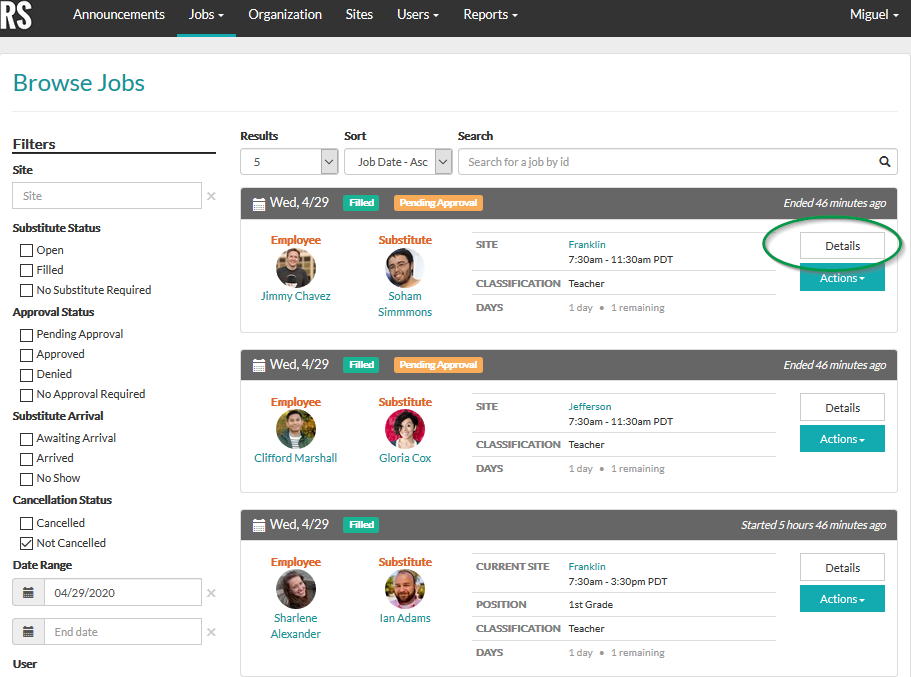This screenshot has height=677, width=911.
Task: Check the Pending Approval filter
Action: pyautogui.click(x=26, y=335)
